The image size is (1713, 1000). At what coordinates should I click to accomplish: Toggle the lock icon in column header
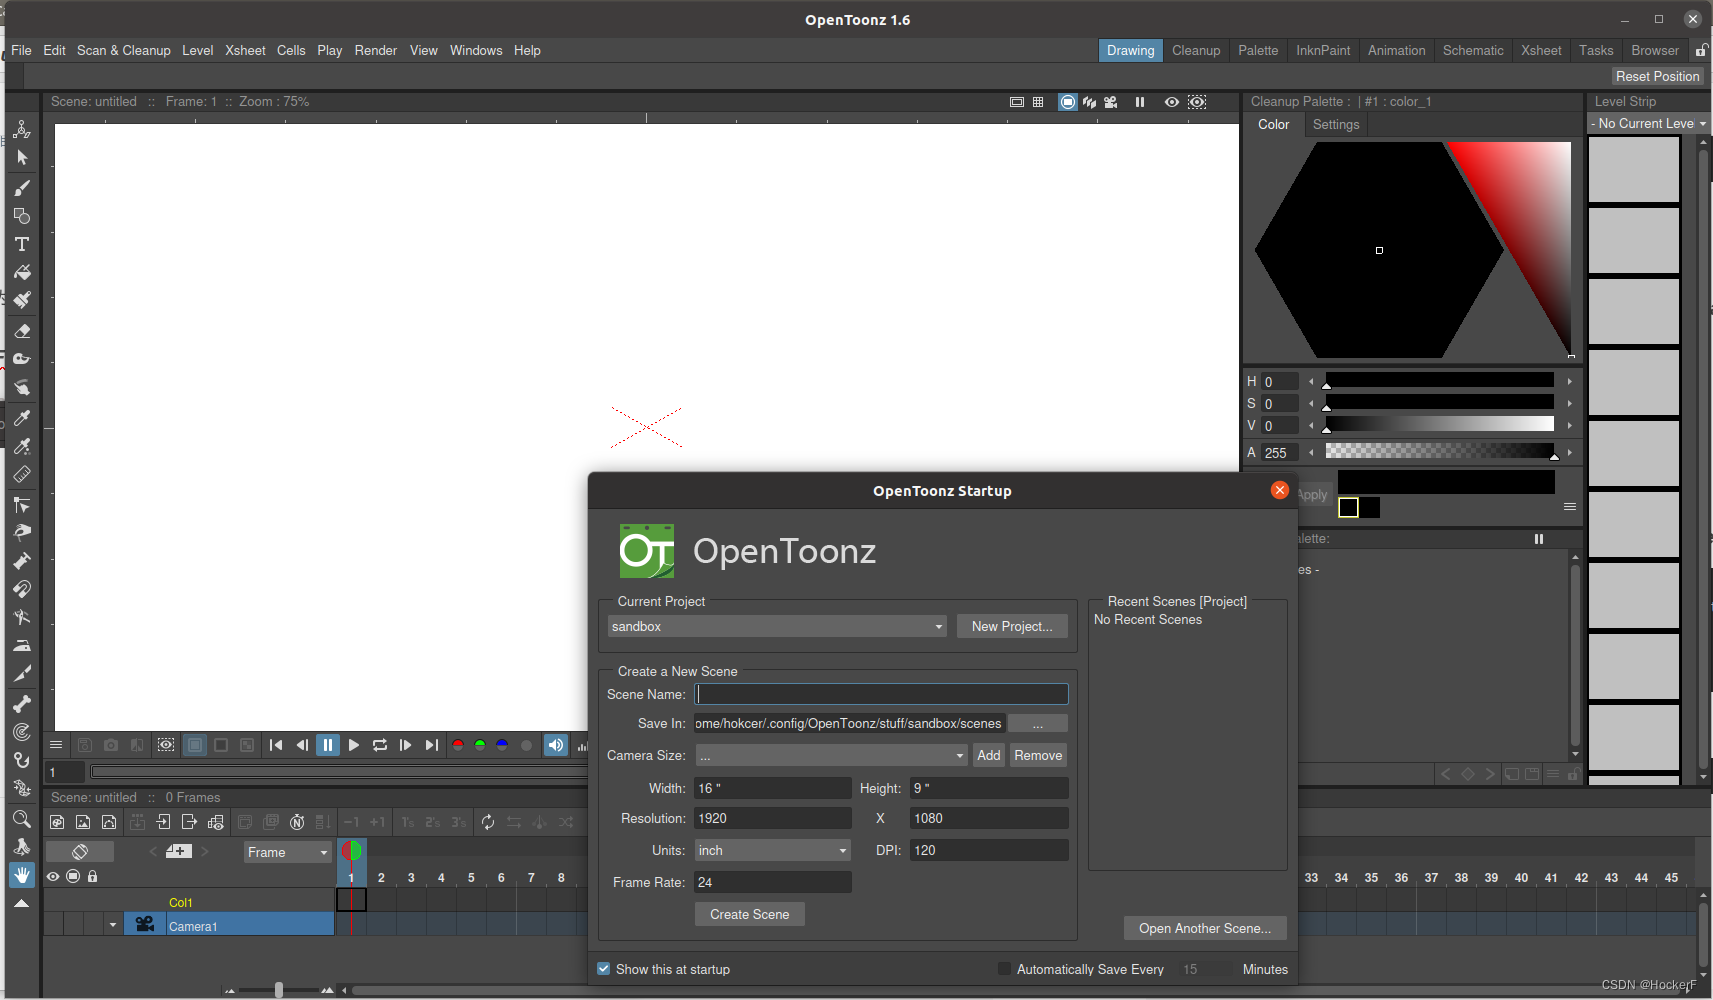point(93,876)
